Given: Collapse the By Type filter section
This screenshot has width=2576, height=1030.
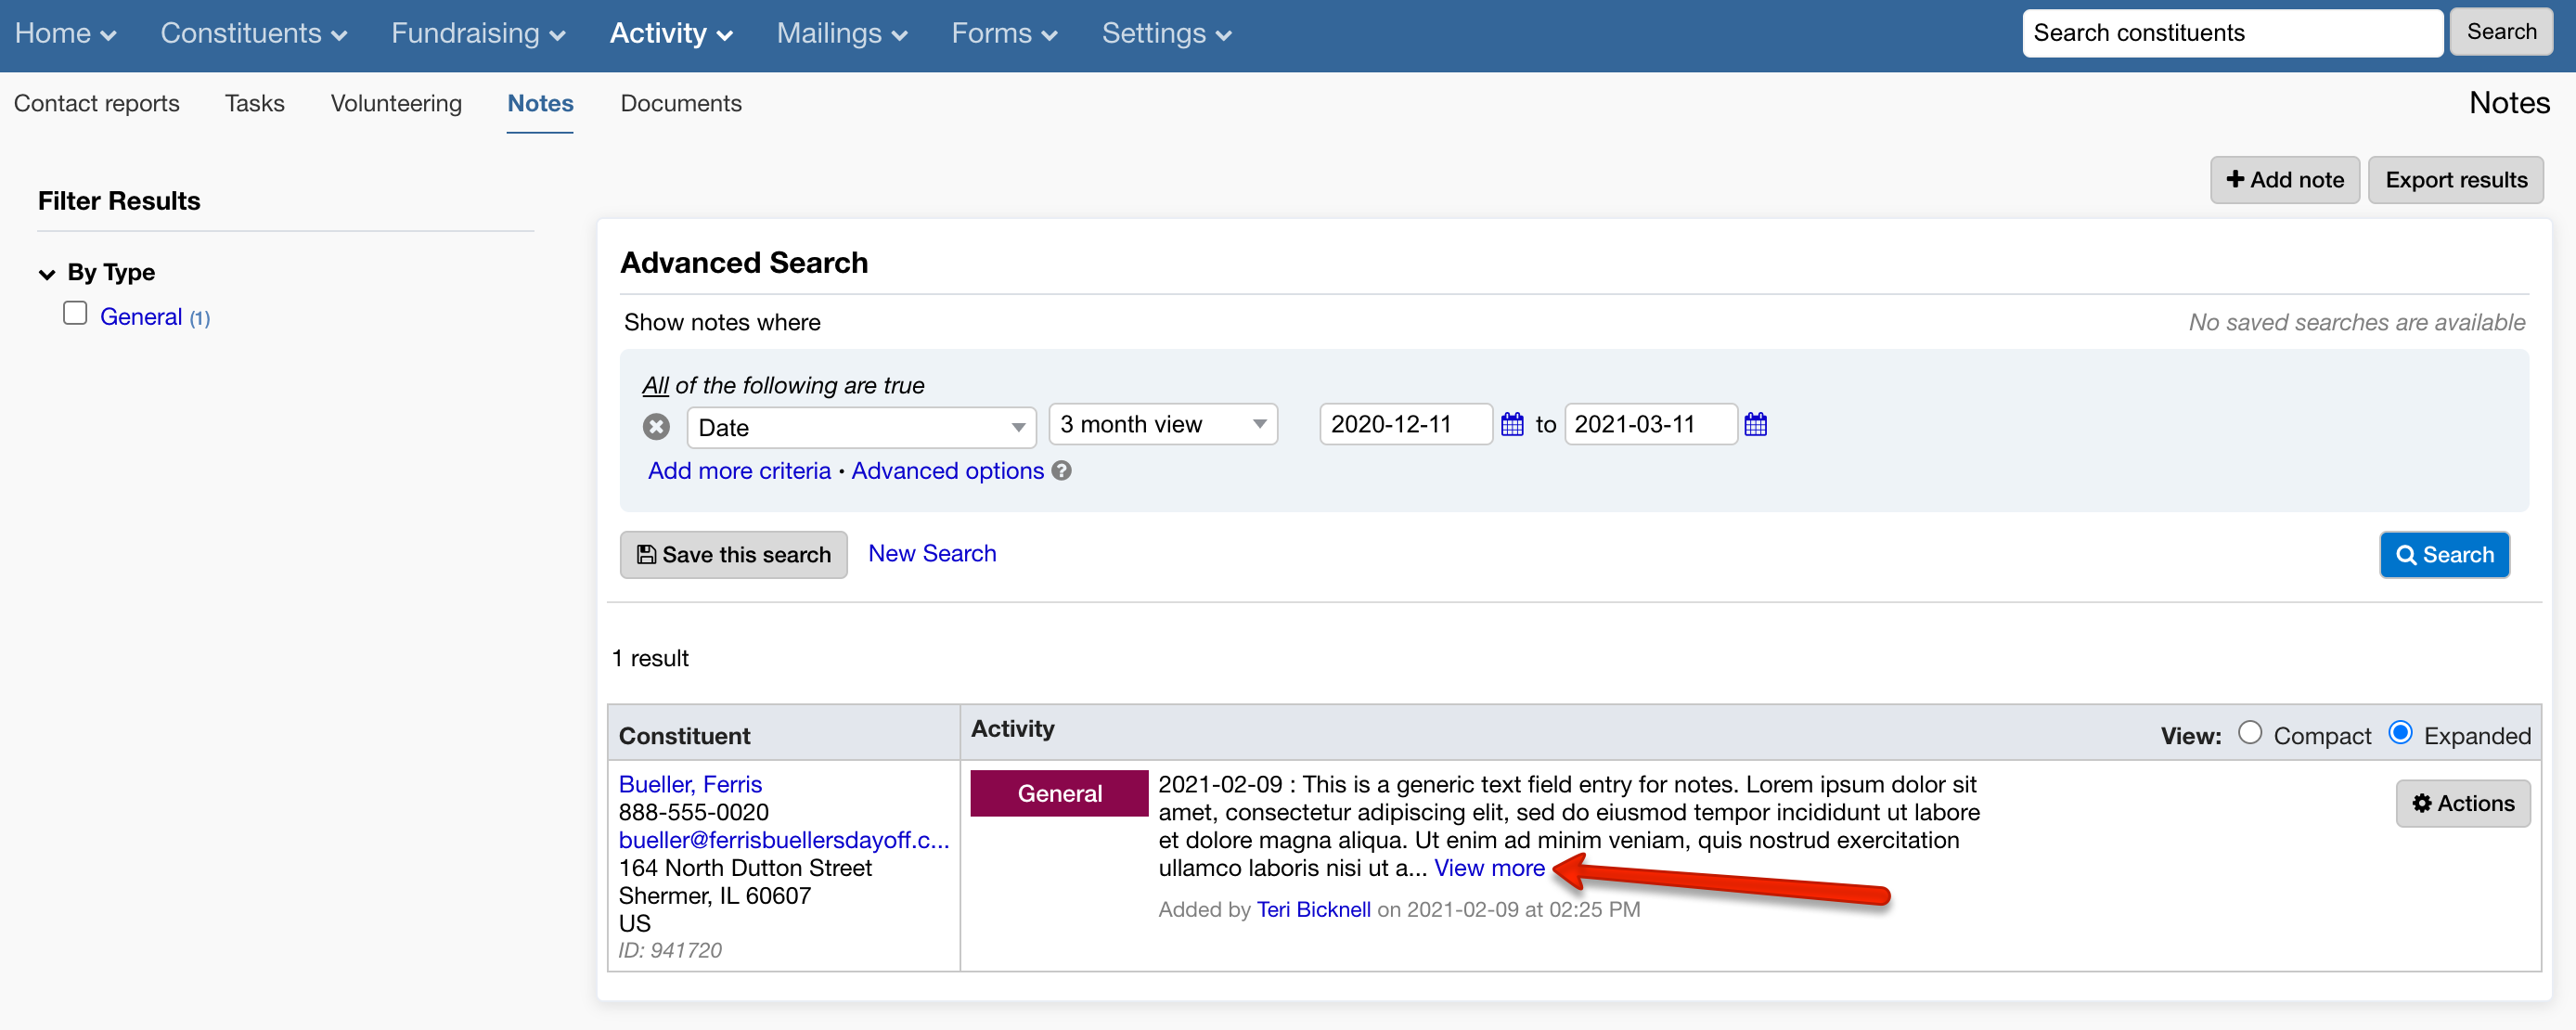Looking at the screenshot, I should pos(47,273).
